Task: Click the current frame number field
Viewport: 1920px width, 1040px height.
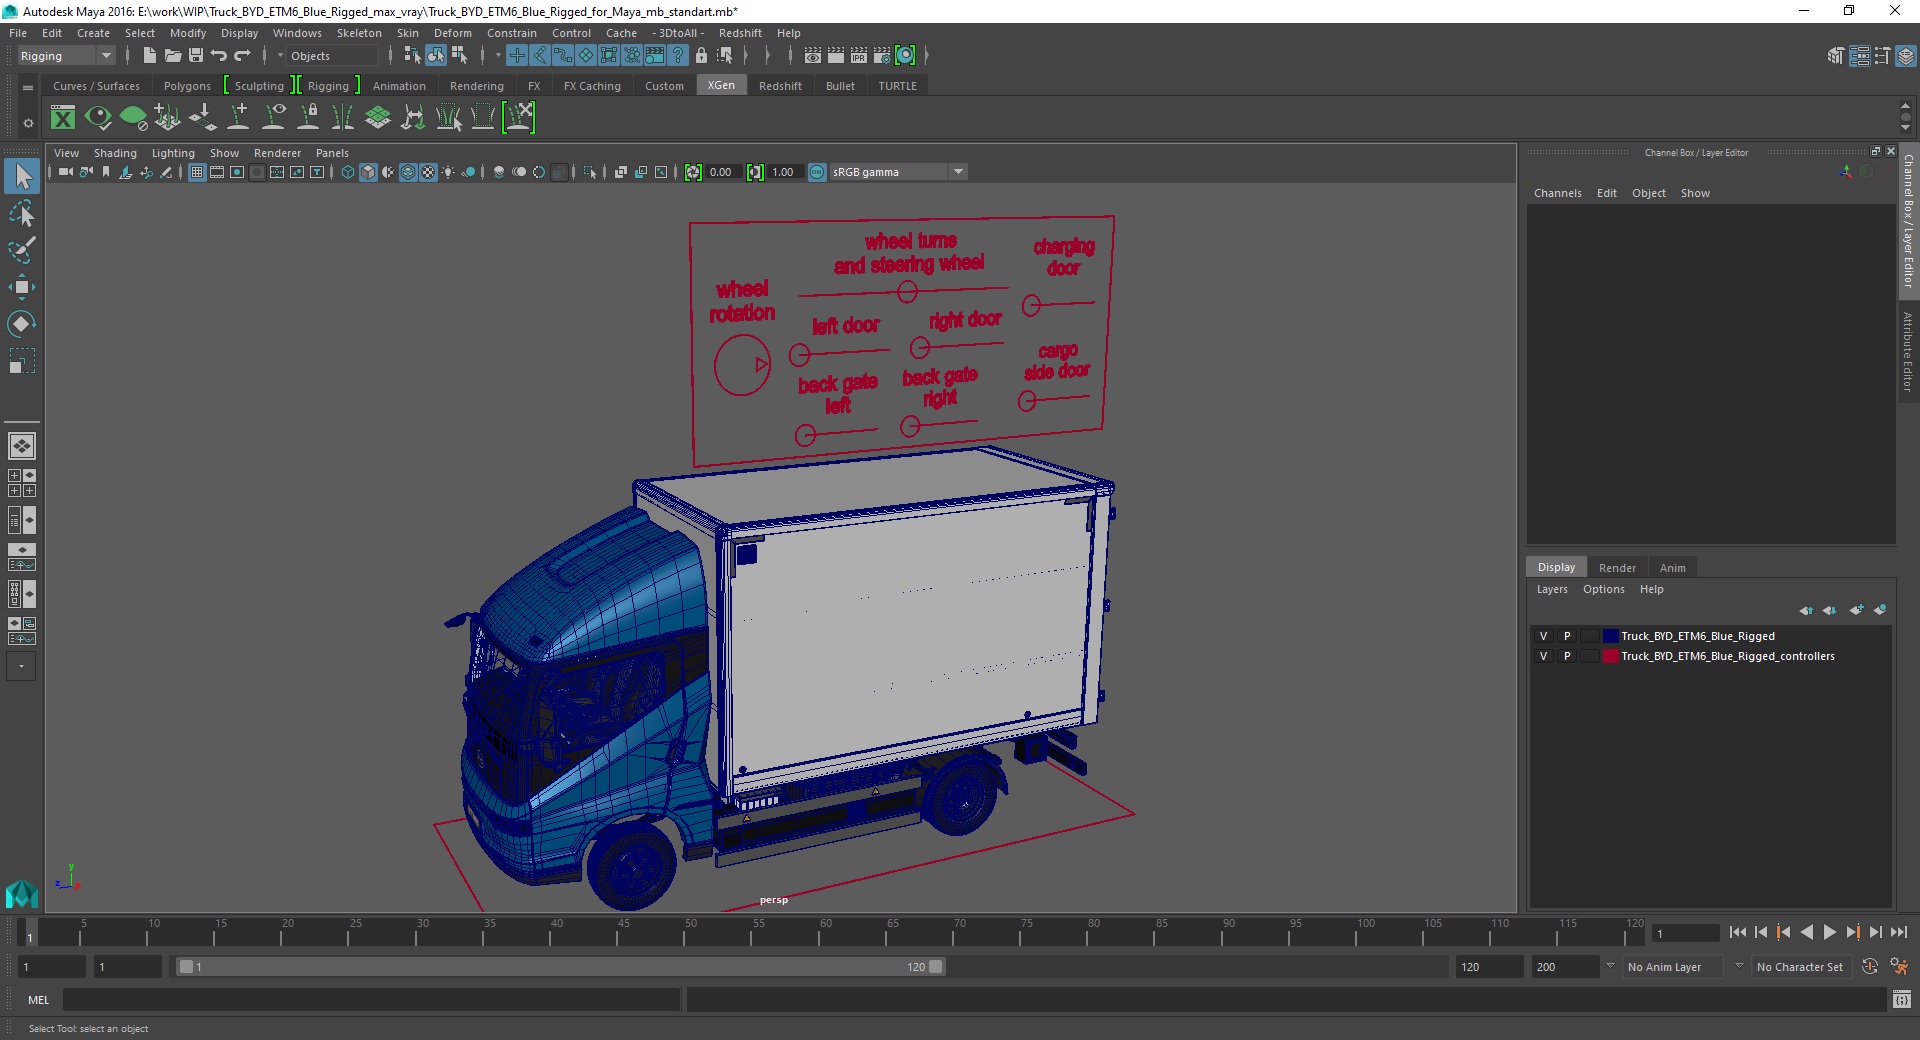Action: pos(1686,933)
